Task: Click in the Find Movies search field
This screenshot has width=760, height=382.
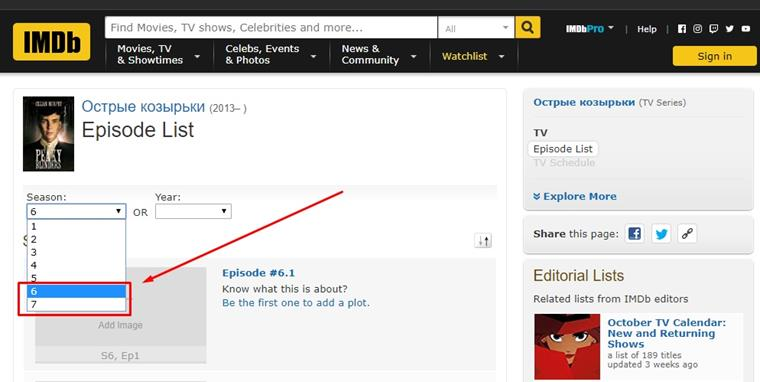Action: pos(271,28)
